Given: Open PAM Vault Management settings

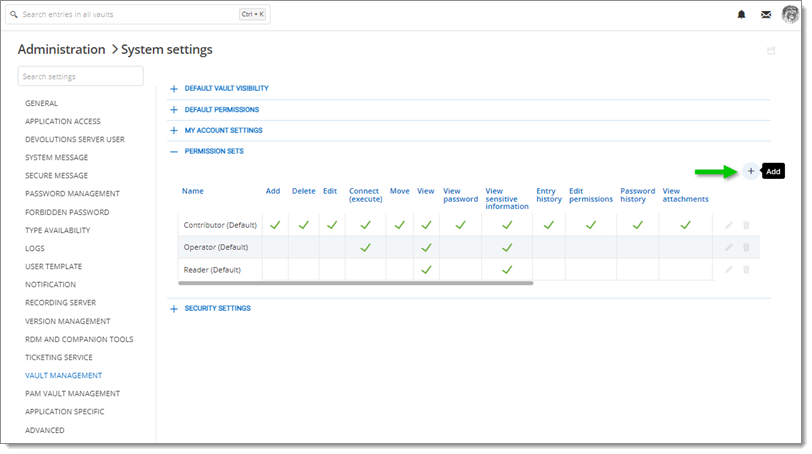Looking at the screenshot, I should point(72,394).
